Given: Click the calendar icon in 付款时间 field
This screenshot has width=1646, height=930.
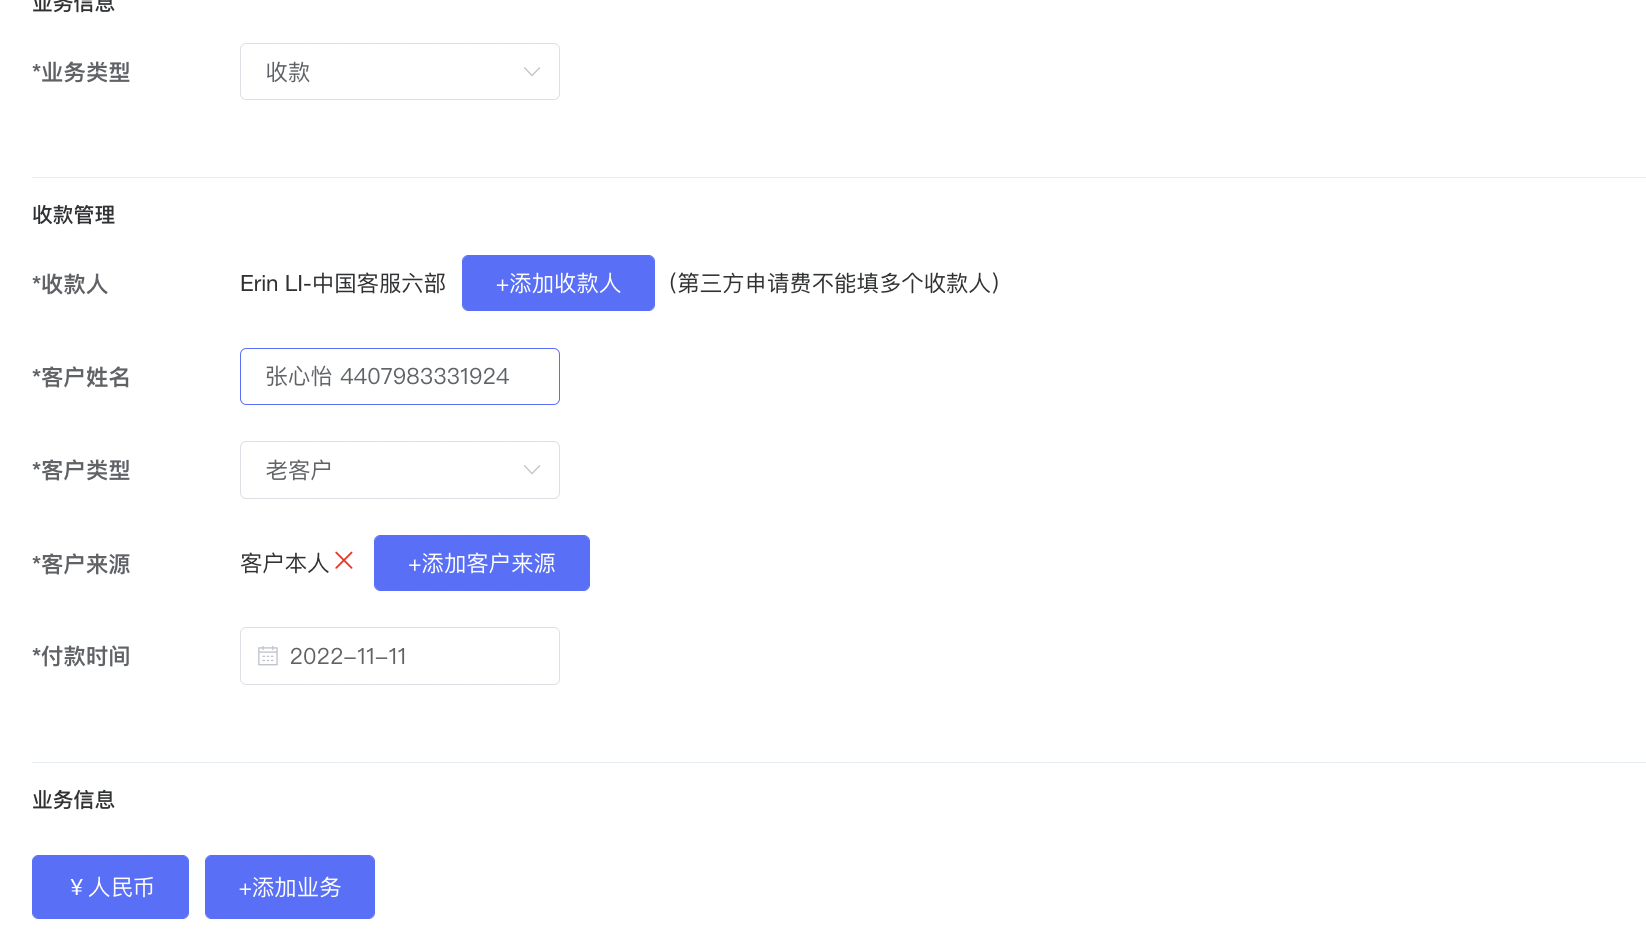Looking at the screenshot, I should click(268, 656).
